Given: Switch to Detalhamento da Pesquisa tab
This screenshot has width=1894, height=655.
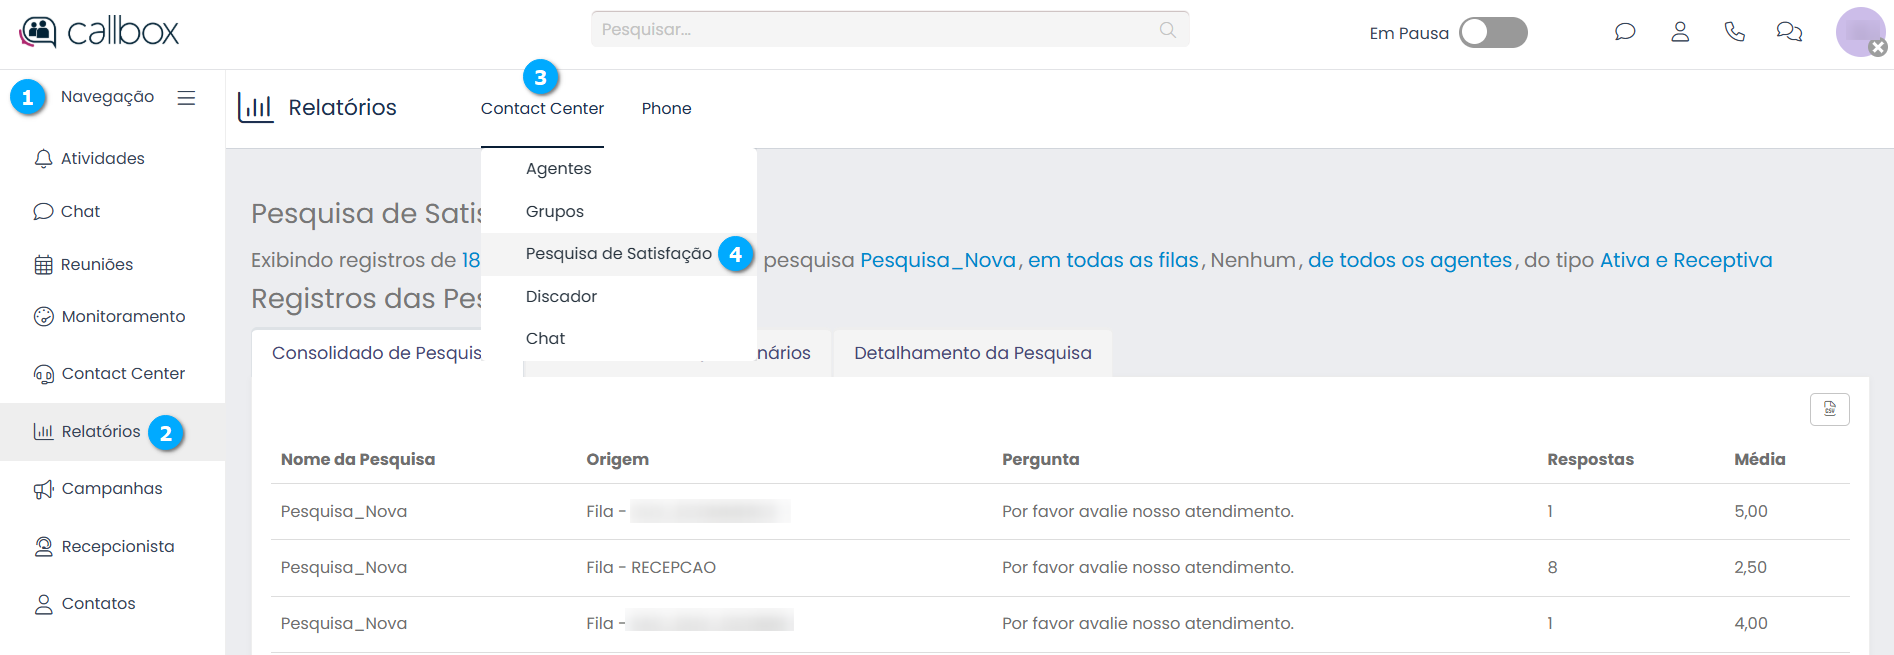Looking at the screenshot, I should (972, 353).
